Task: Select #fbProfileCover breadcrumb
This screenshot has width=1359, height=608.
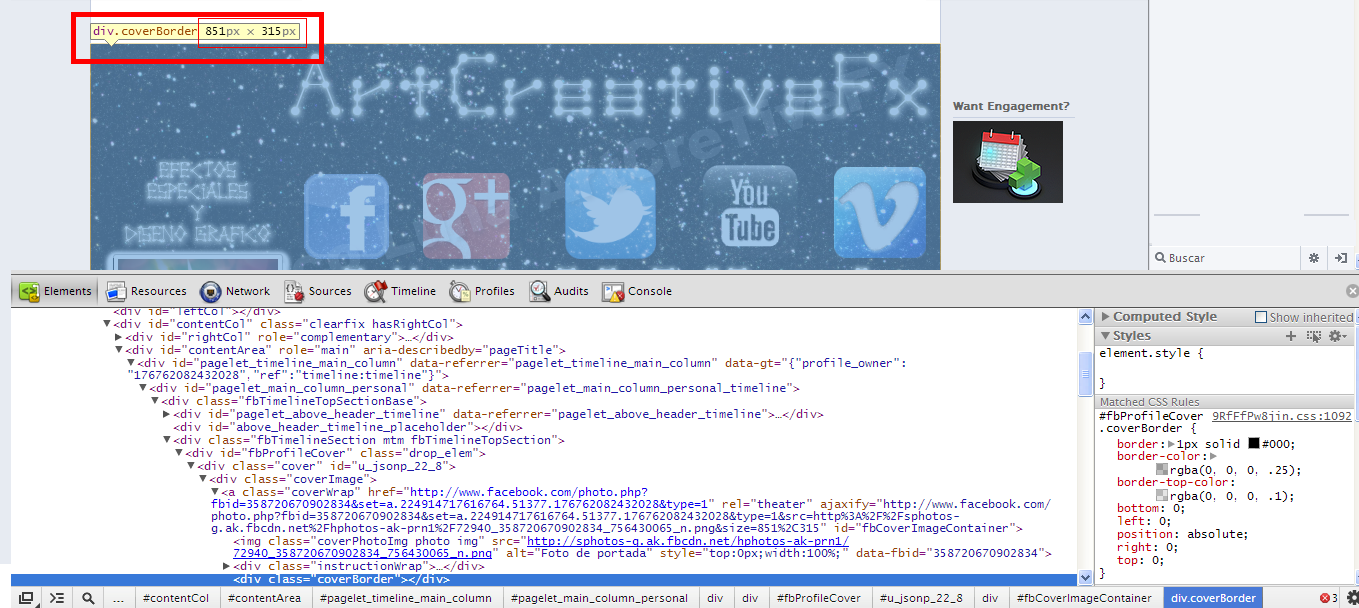Action: coord(818,598)
